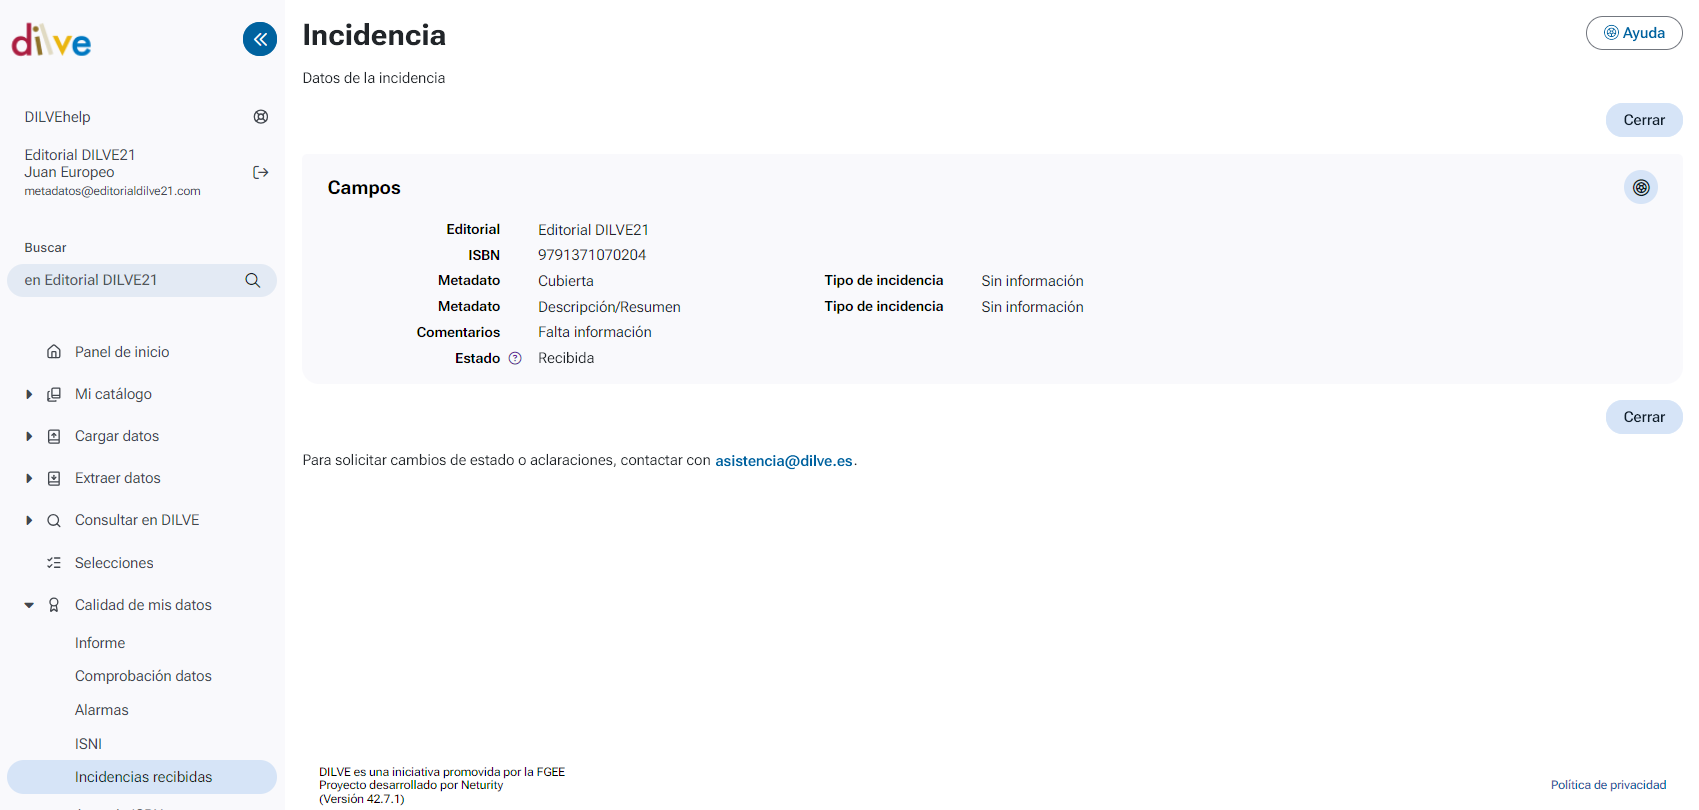Click the metadata value Cubierta

(x=566, y=281)
